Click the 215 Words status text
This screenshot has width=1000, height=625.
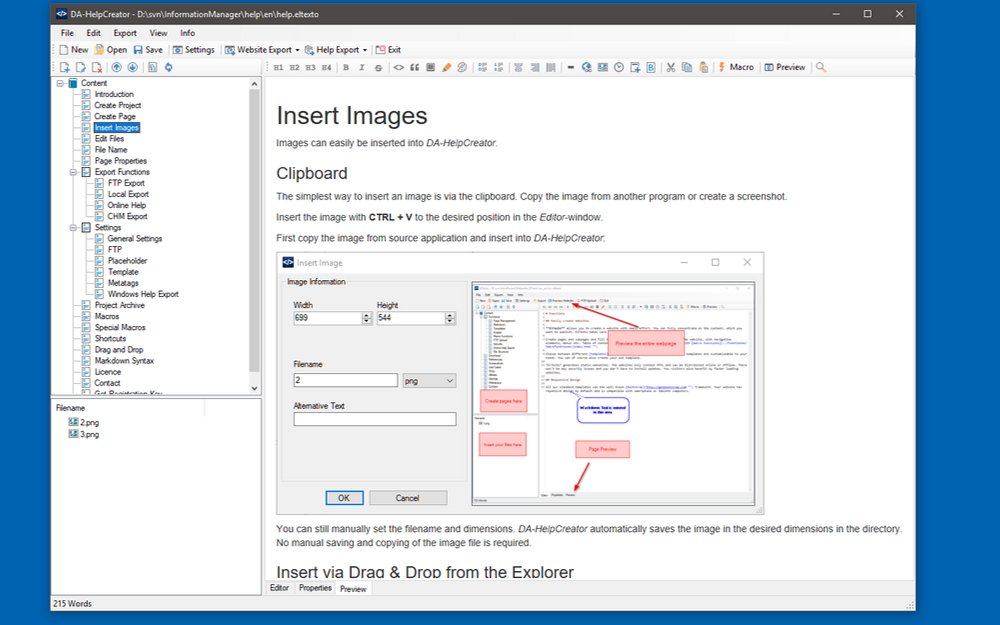coord(72,603)
